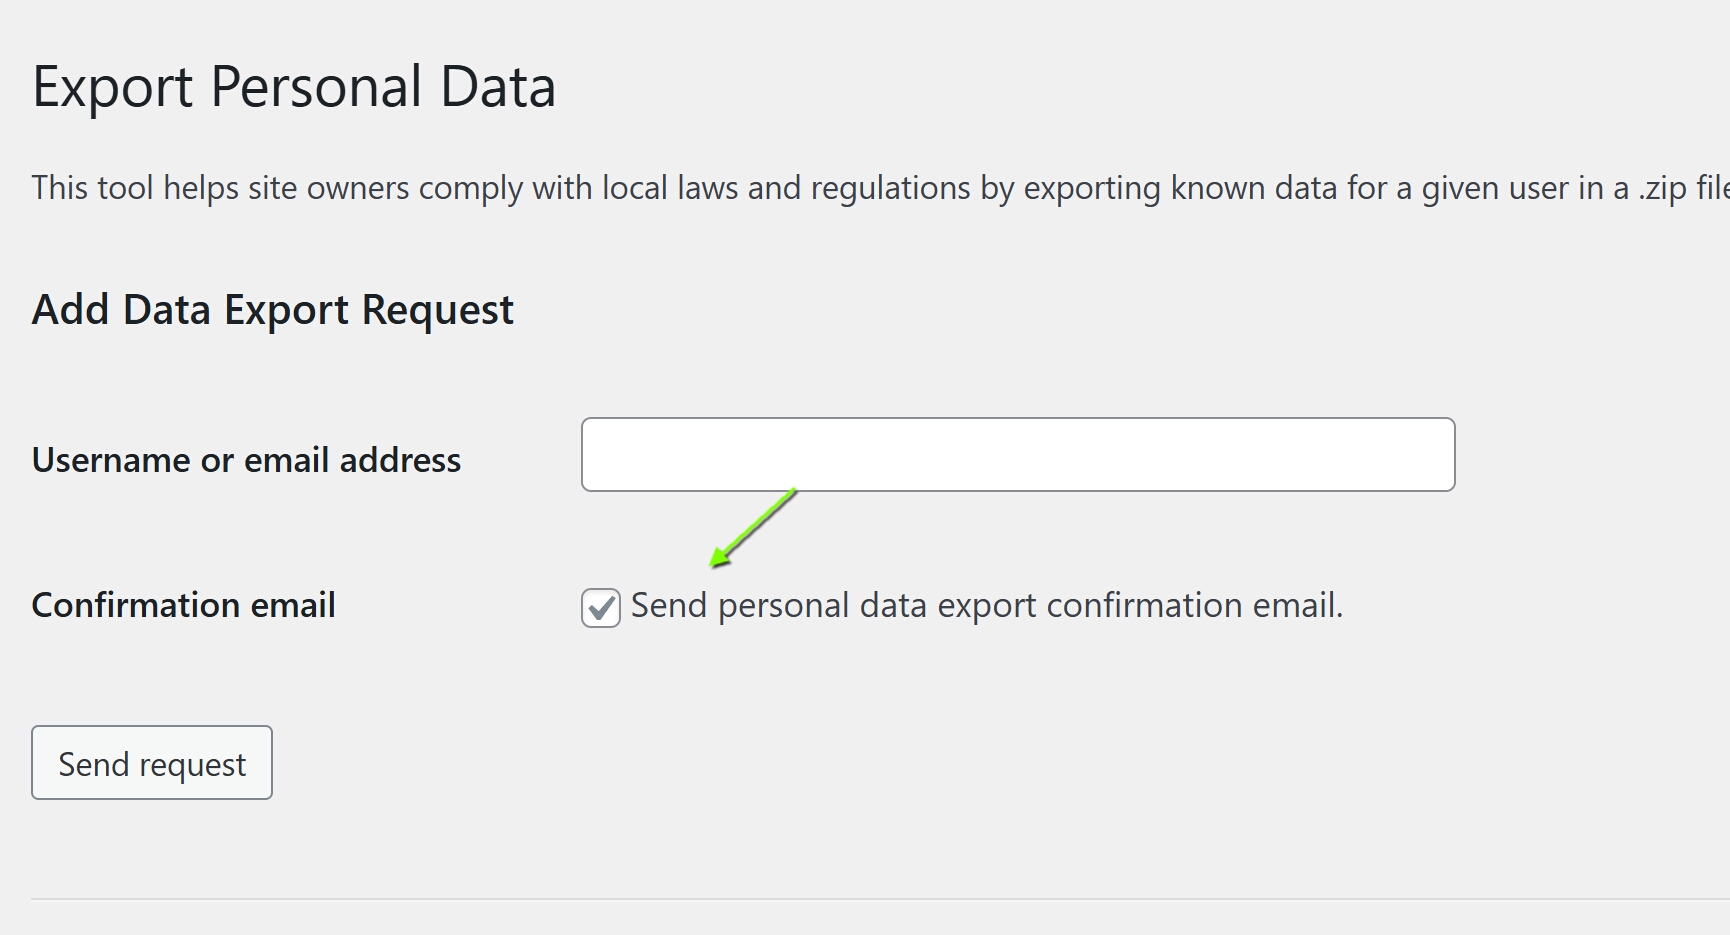Screen dimensions: 1730x935
Task: Click the checkmark icon inside the checkbox
Action: [x=601, y=607]
